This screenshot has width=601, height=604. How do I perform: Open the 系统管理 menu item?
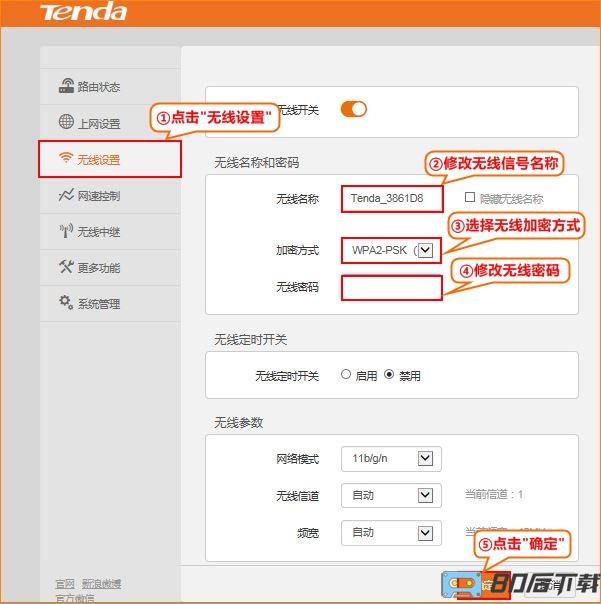point(110,304)
